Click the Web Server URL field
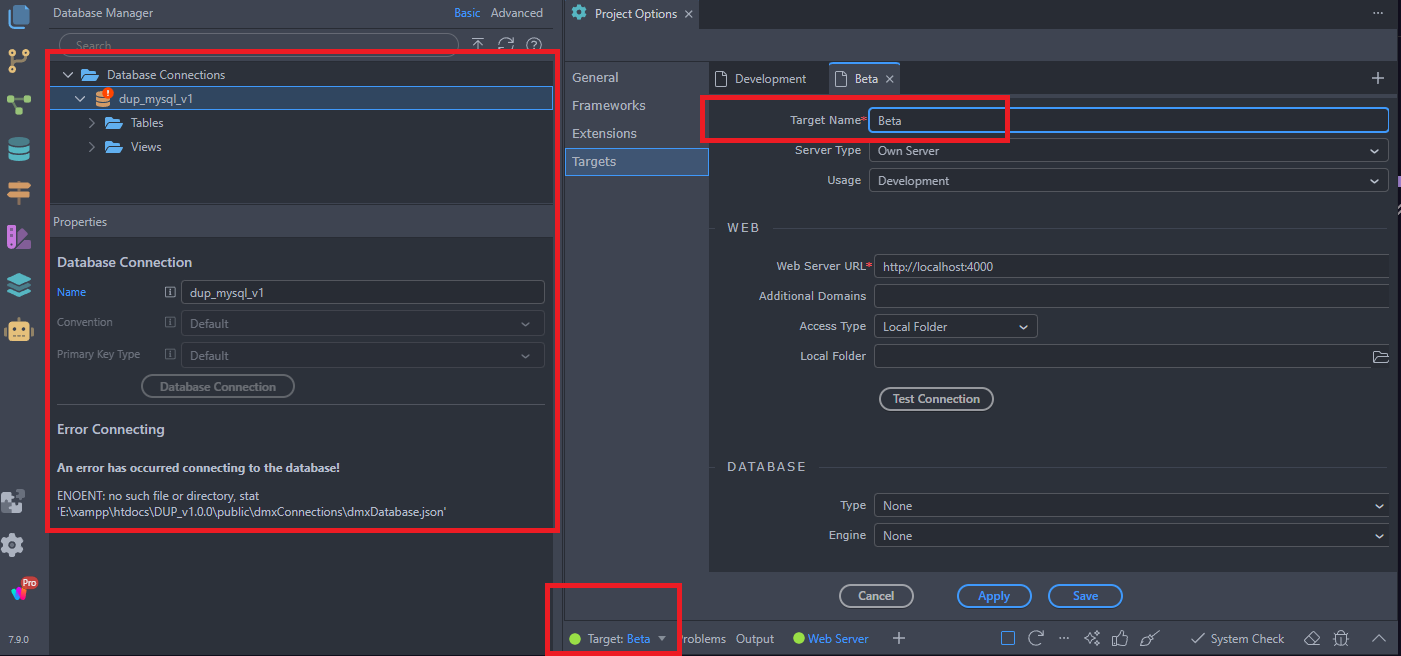Image resolution: width=1401 pixels, height=656 pixels. [x=1131, y=267]
